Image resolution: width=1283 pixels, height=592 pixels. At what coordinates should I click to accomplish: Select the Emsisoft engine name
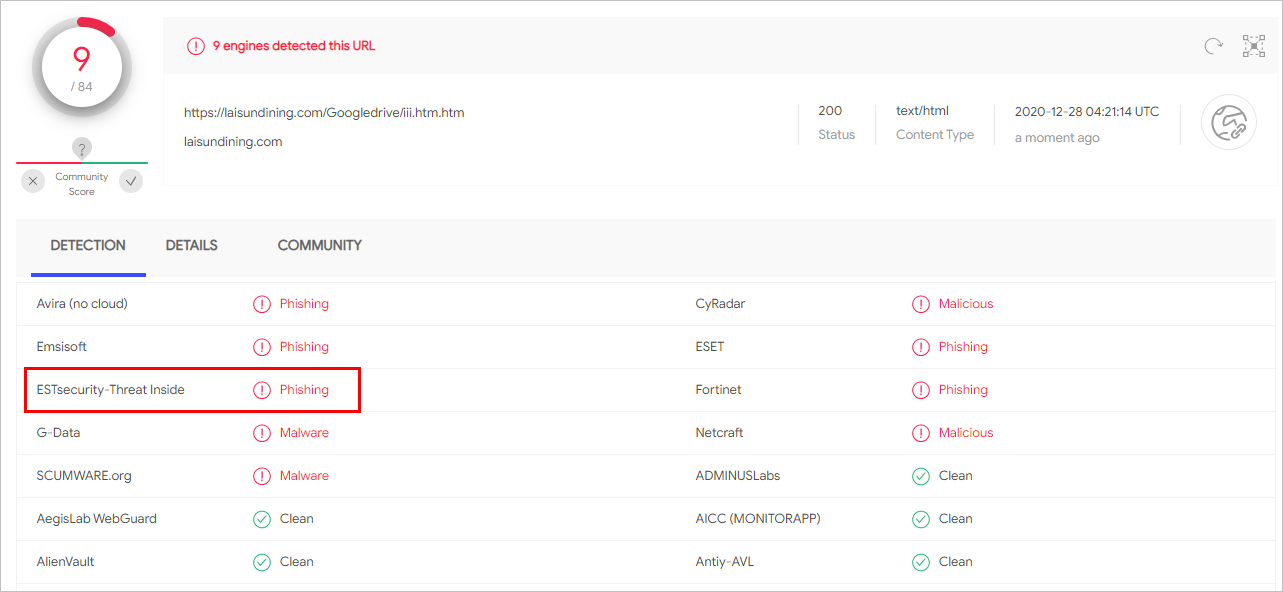click(62, 347)
